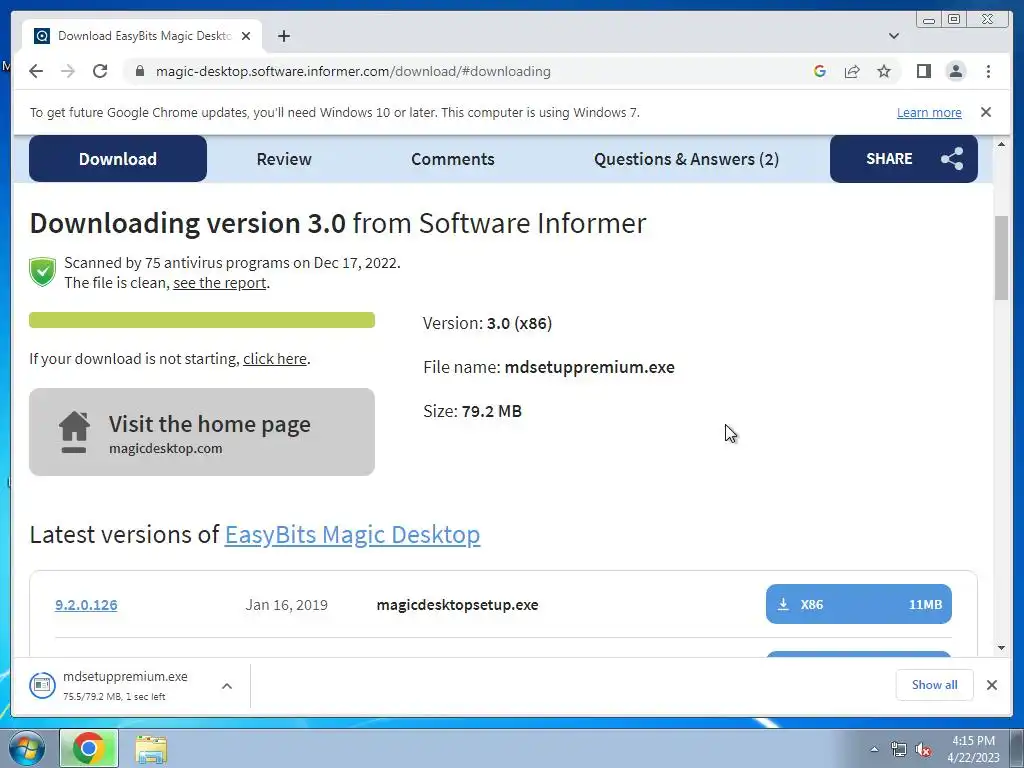Open the Chrome profile menu
Viewport: 1024px width, 768px height.
click(x=956, y=71)
